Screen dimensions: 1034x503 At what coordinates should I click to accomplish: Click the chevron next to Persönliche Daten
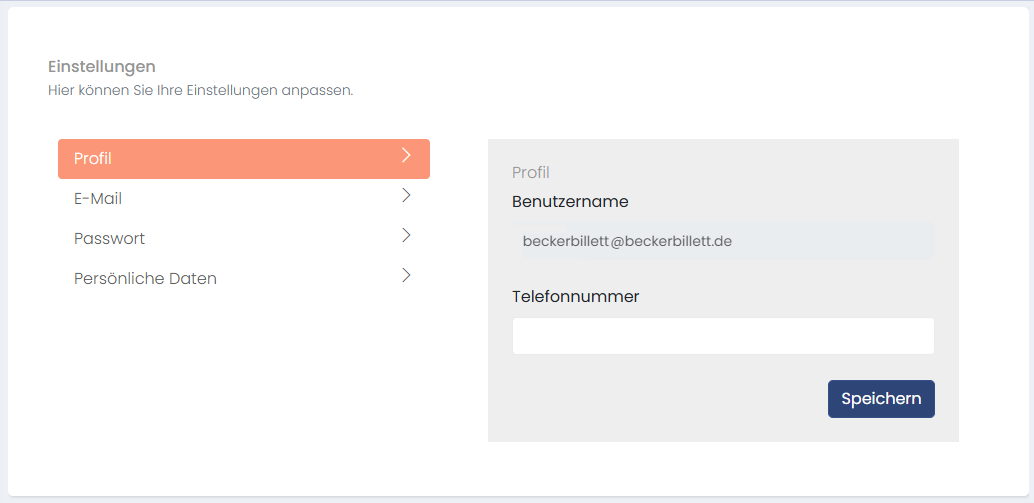(x=406, y=275)
